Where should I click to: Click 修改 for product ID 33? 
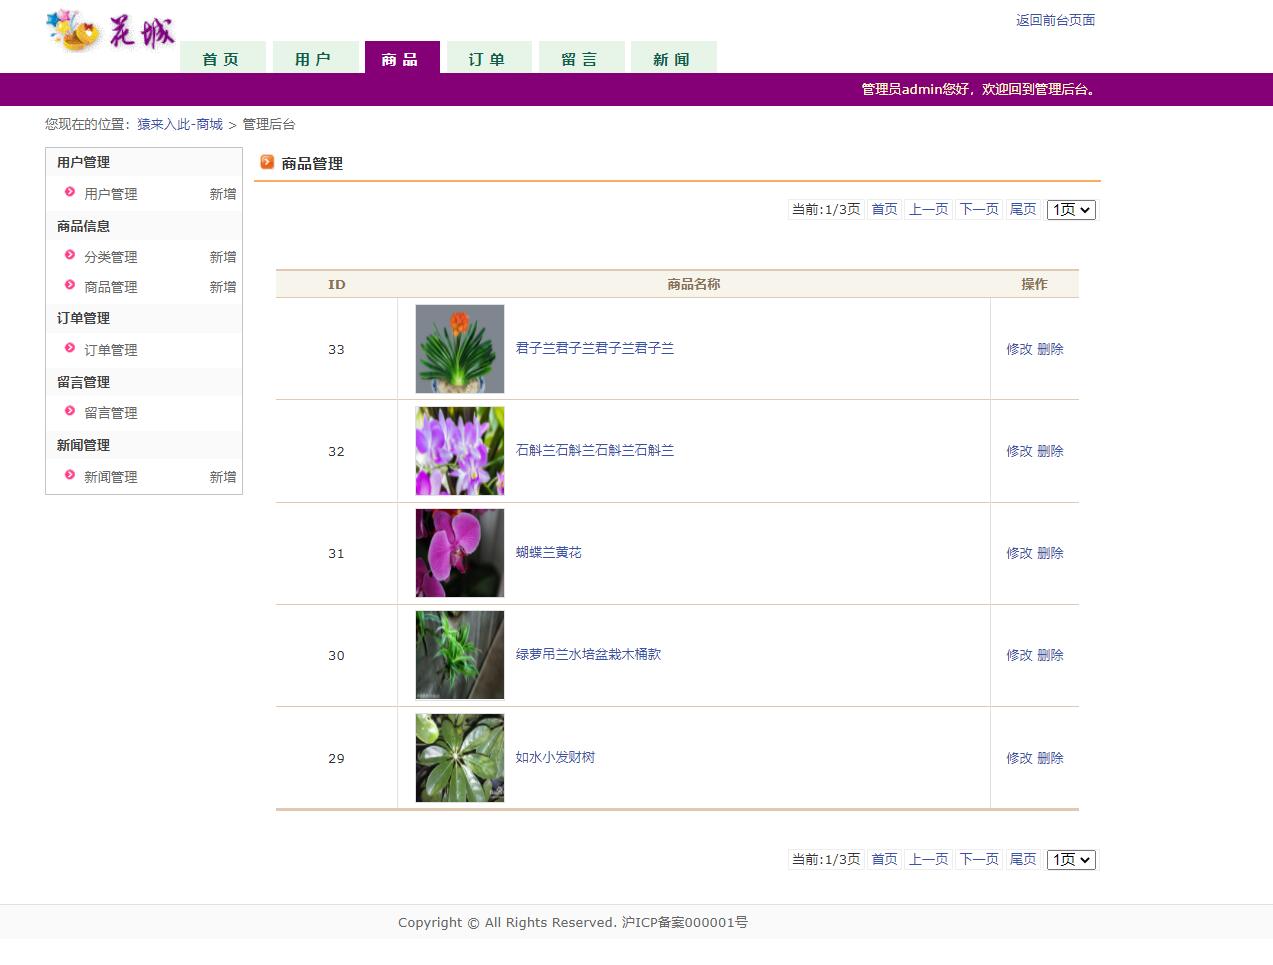[x=1019, y=349]
